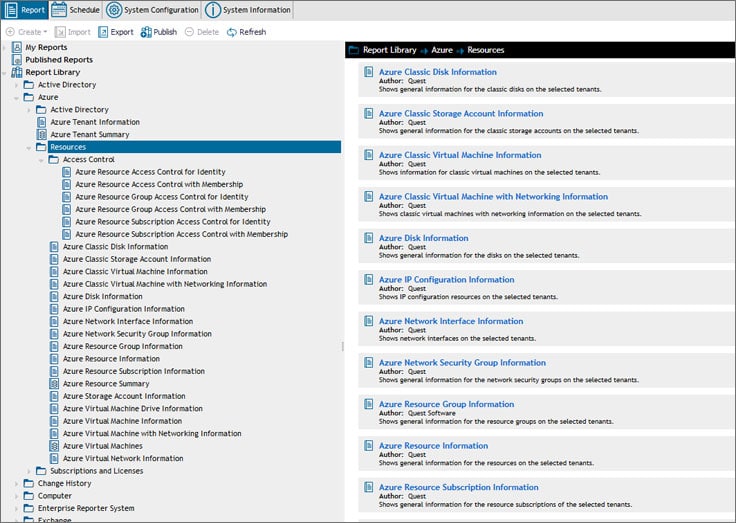The height and width of the screenshot is (523, 736).
Task: Click the Azure Tenant Information report icon
Action: [x=41, y=122]
